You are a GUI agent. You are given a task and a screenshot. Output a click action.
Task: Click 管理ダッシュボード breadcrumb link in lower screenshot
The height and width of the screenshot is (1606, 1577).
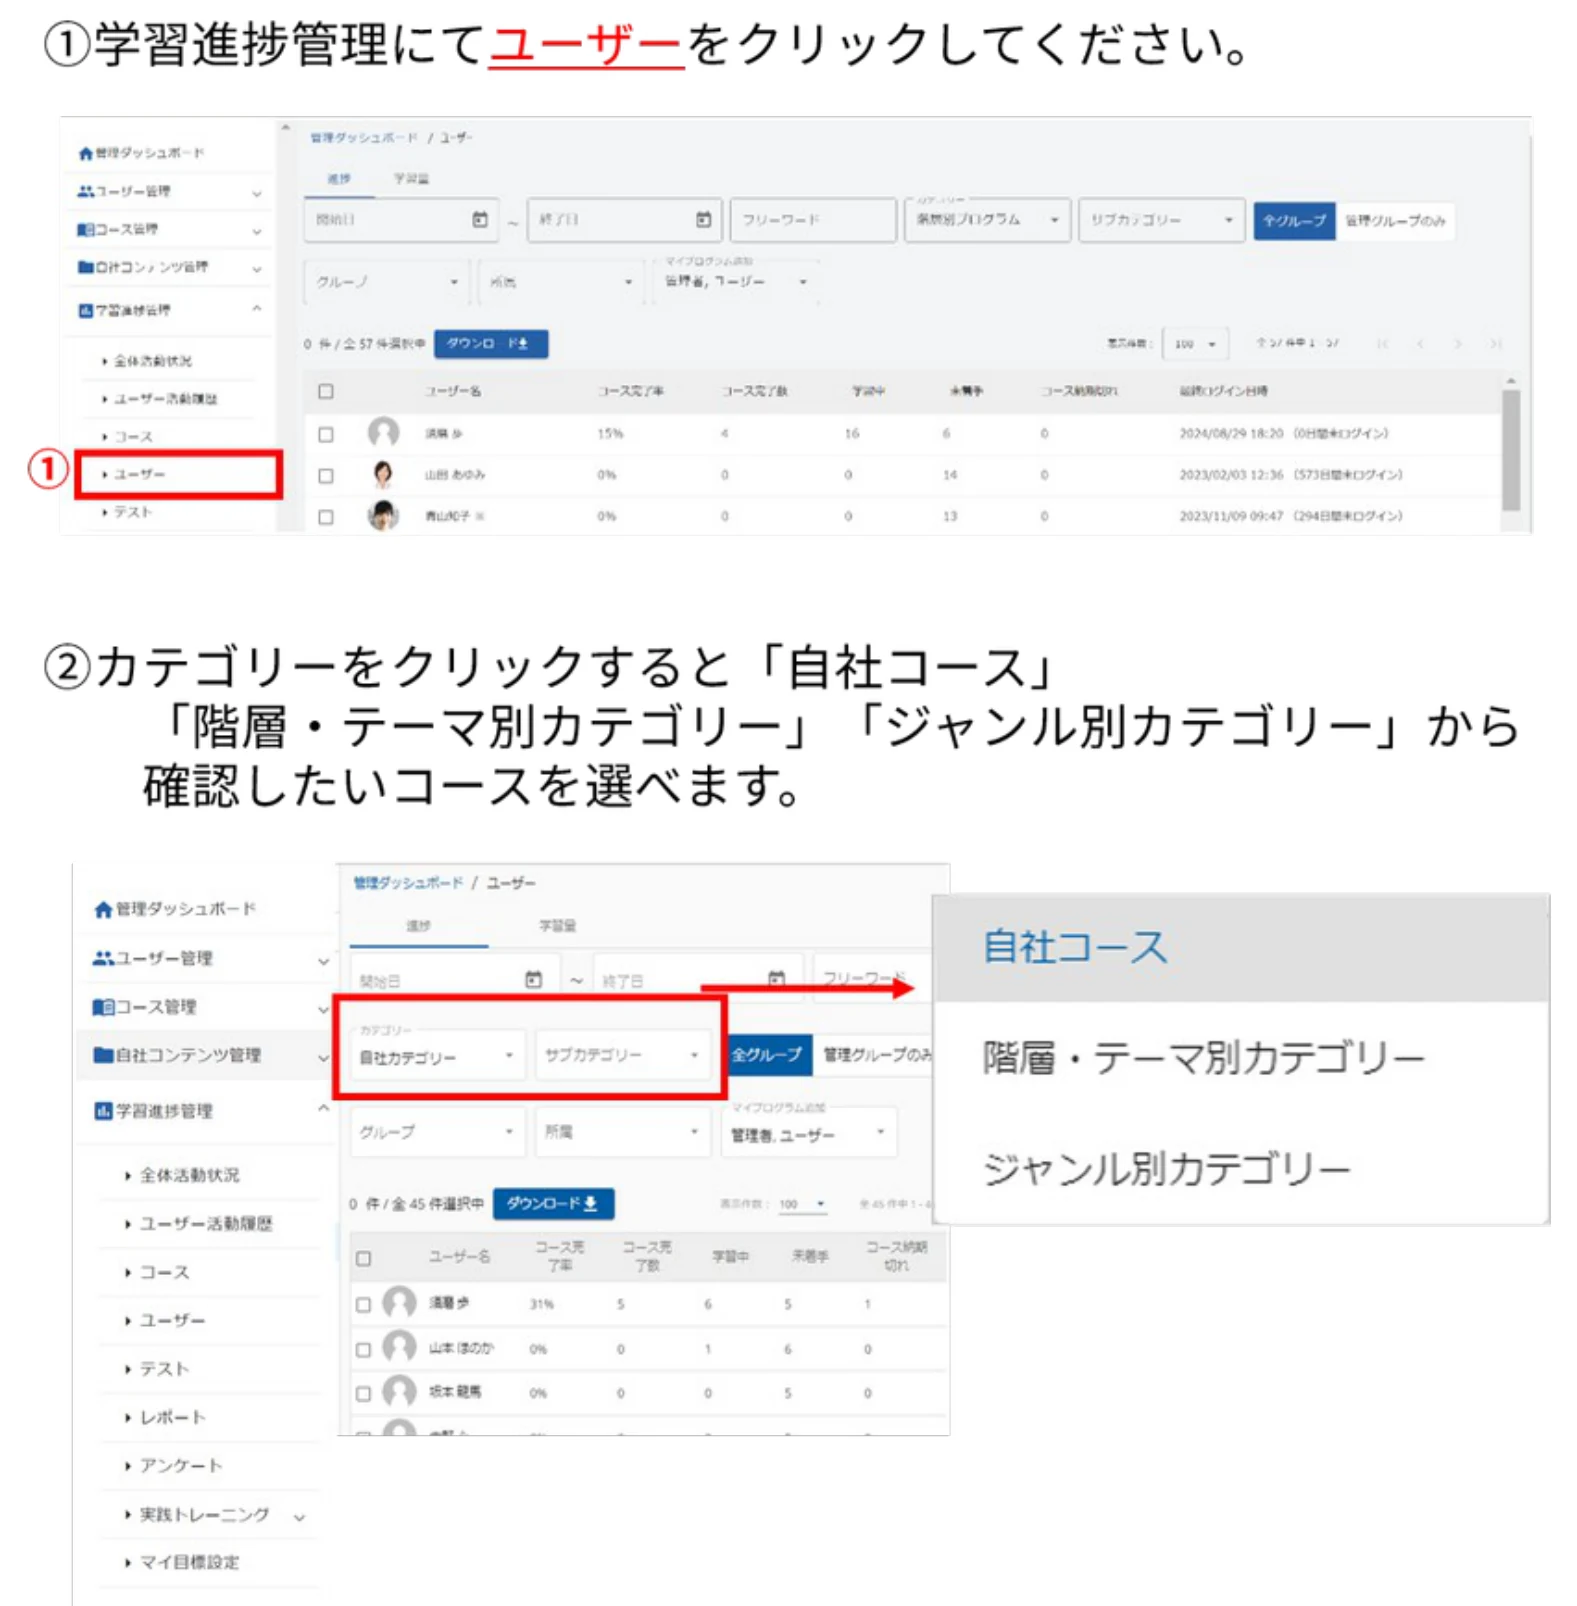(x=408, y=883)
